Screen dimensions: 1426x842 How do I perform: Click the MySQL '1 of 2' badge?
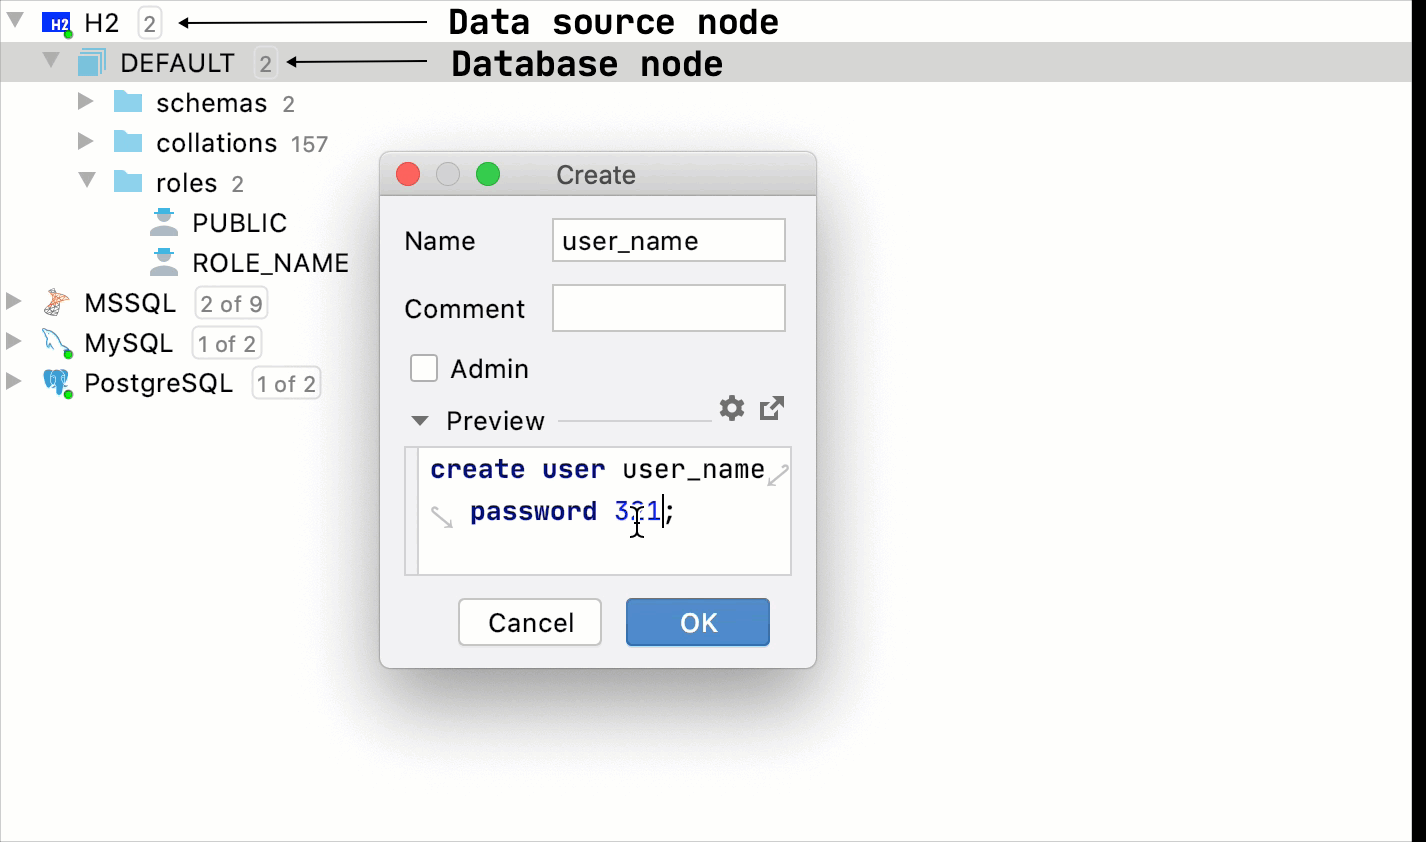227,343
